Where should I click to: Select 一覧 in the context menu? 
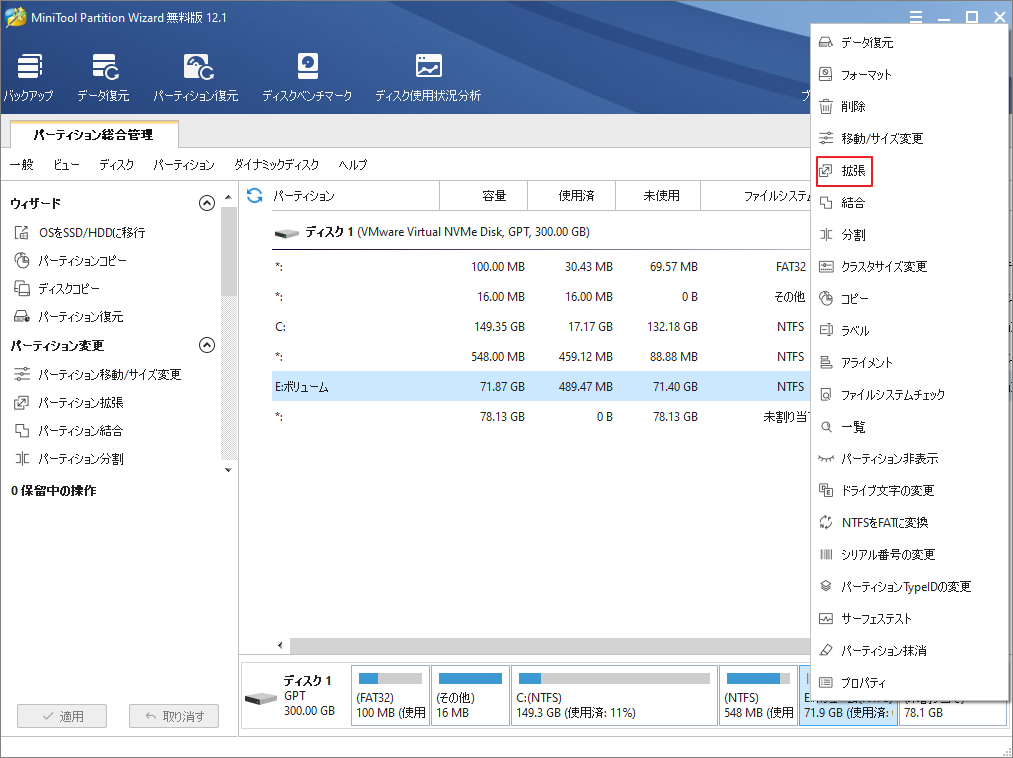point(909,426)
